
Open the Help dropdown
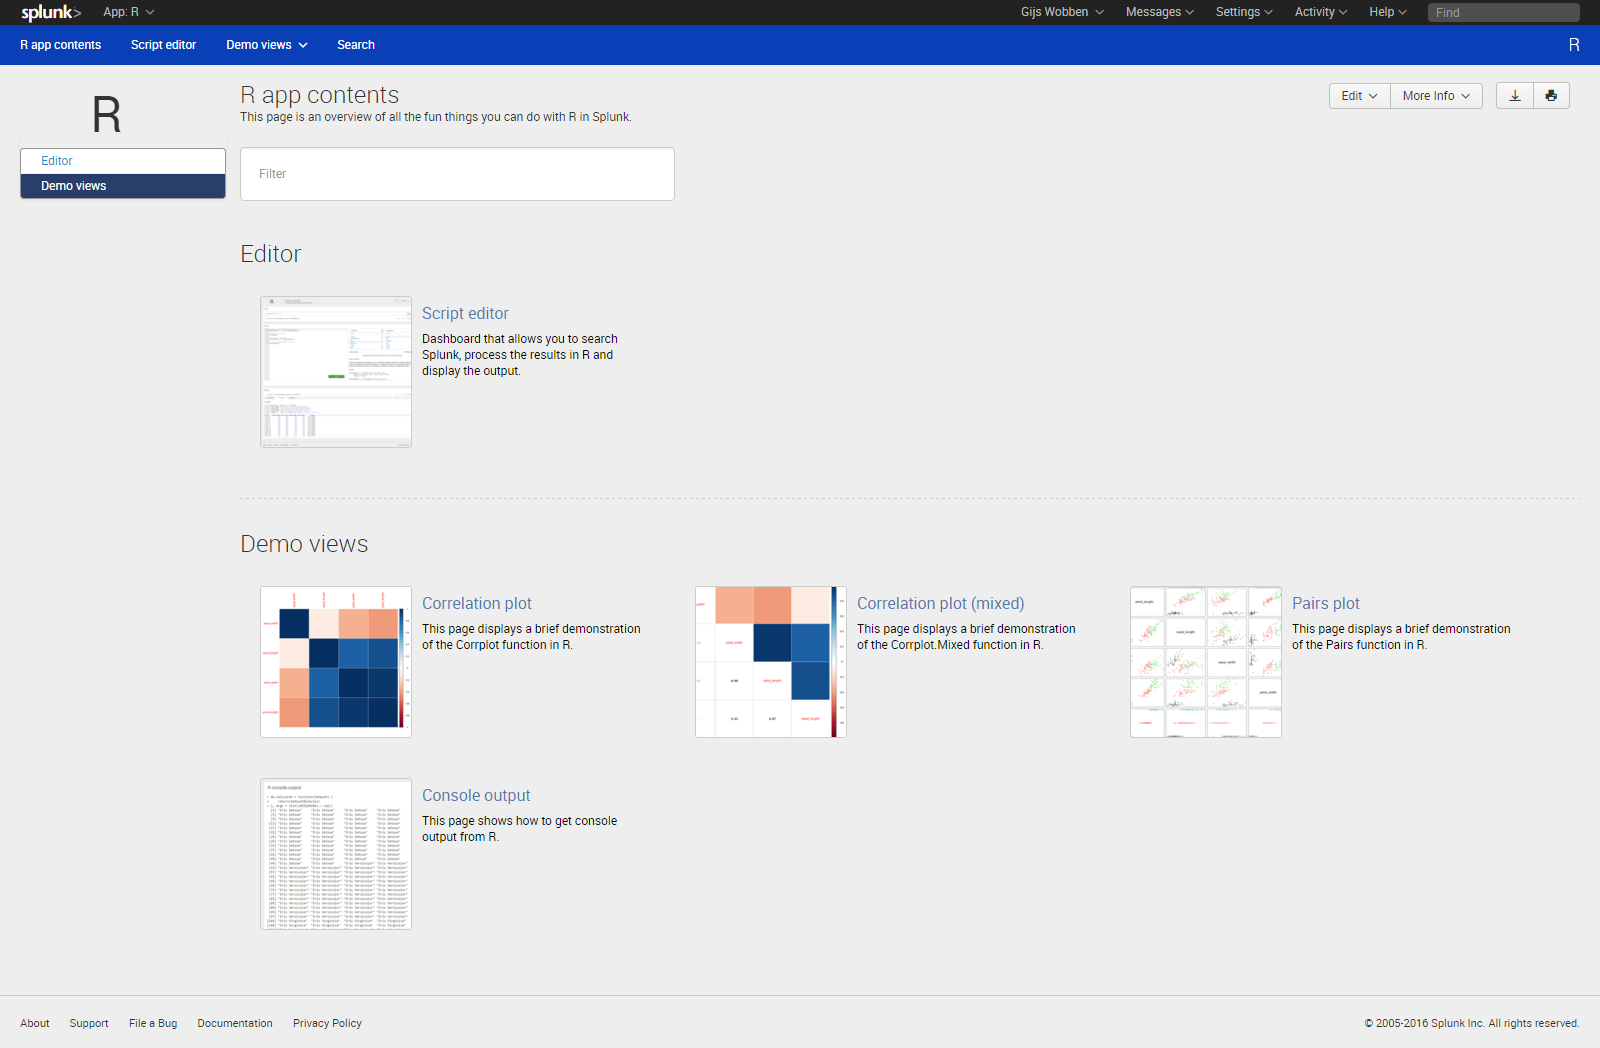1388,12
